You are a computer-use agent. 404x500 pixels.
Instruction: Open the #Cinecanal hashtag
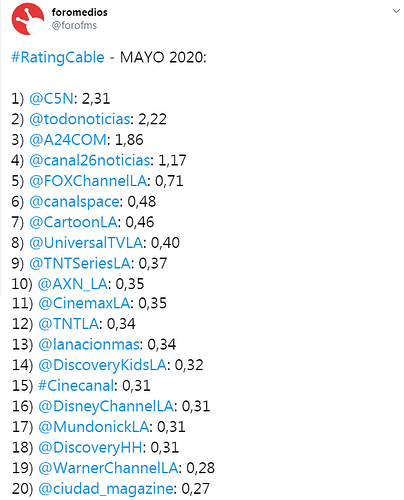(76, 386)
